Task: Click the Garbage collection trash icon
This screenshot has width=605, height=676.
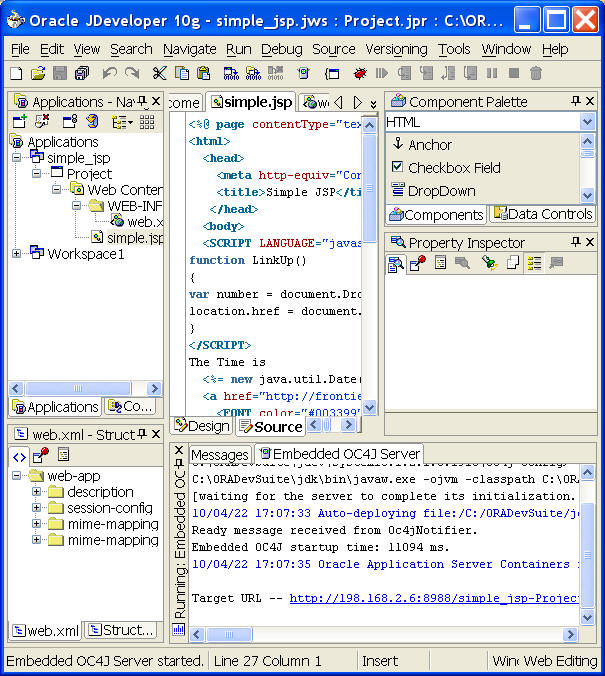Action: (536, 73)
